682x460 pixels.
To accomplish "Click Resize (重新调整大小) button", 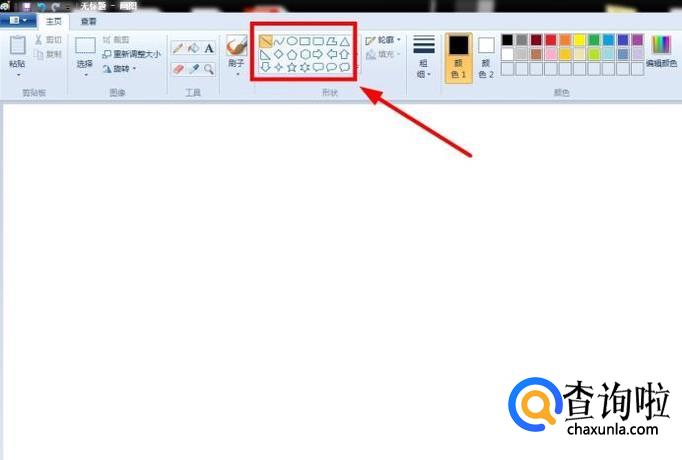I will (130, 54).
